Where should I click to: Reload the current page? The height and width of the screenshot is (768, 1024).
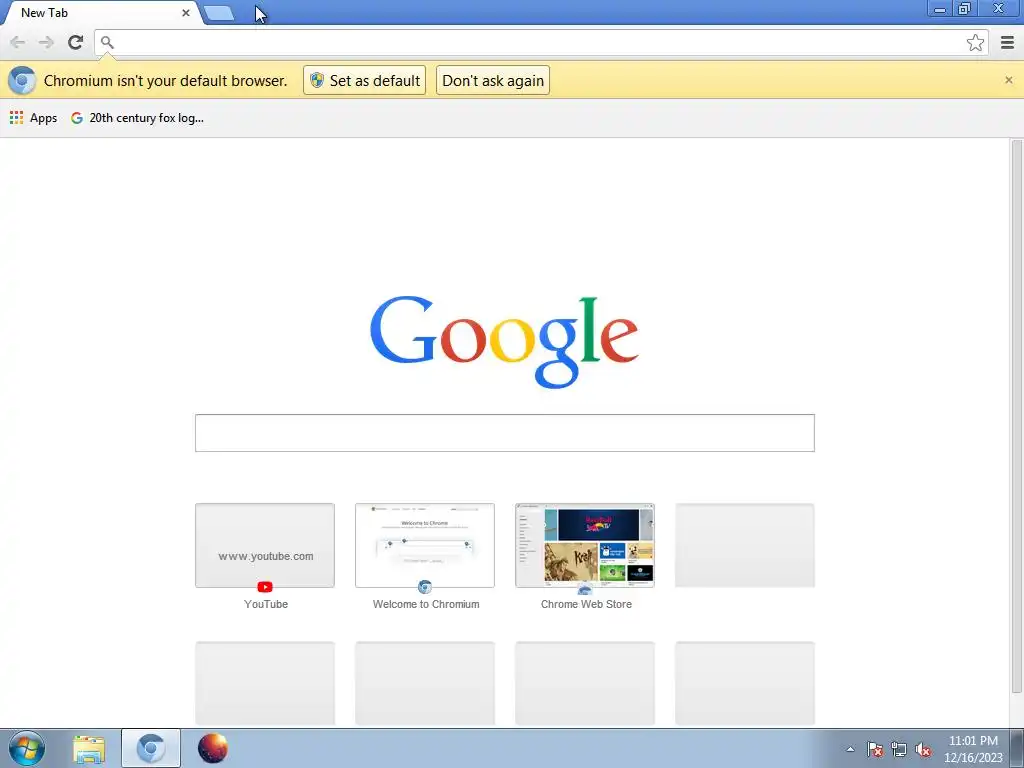pos(75,42)
